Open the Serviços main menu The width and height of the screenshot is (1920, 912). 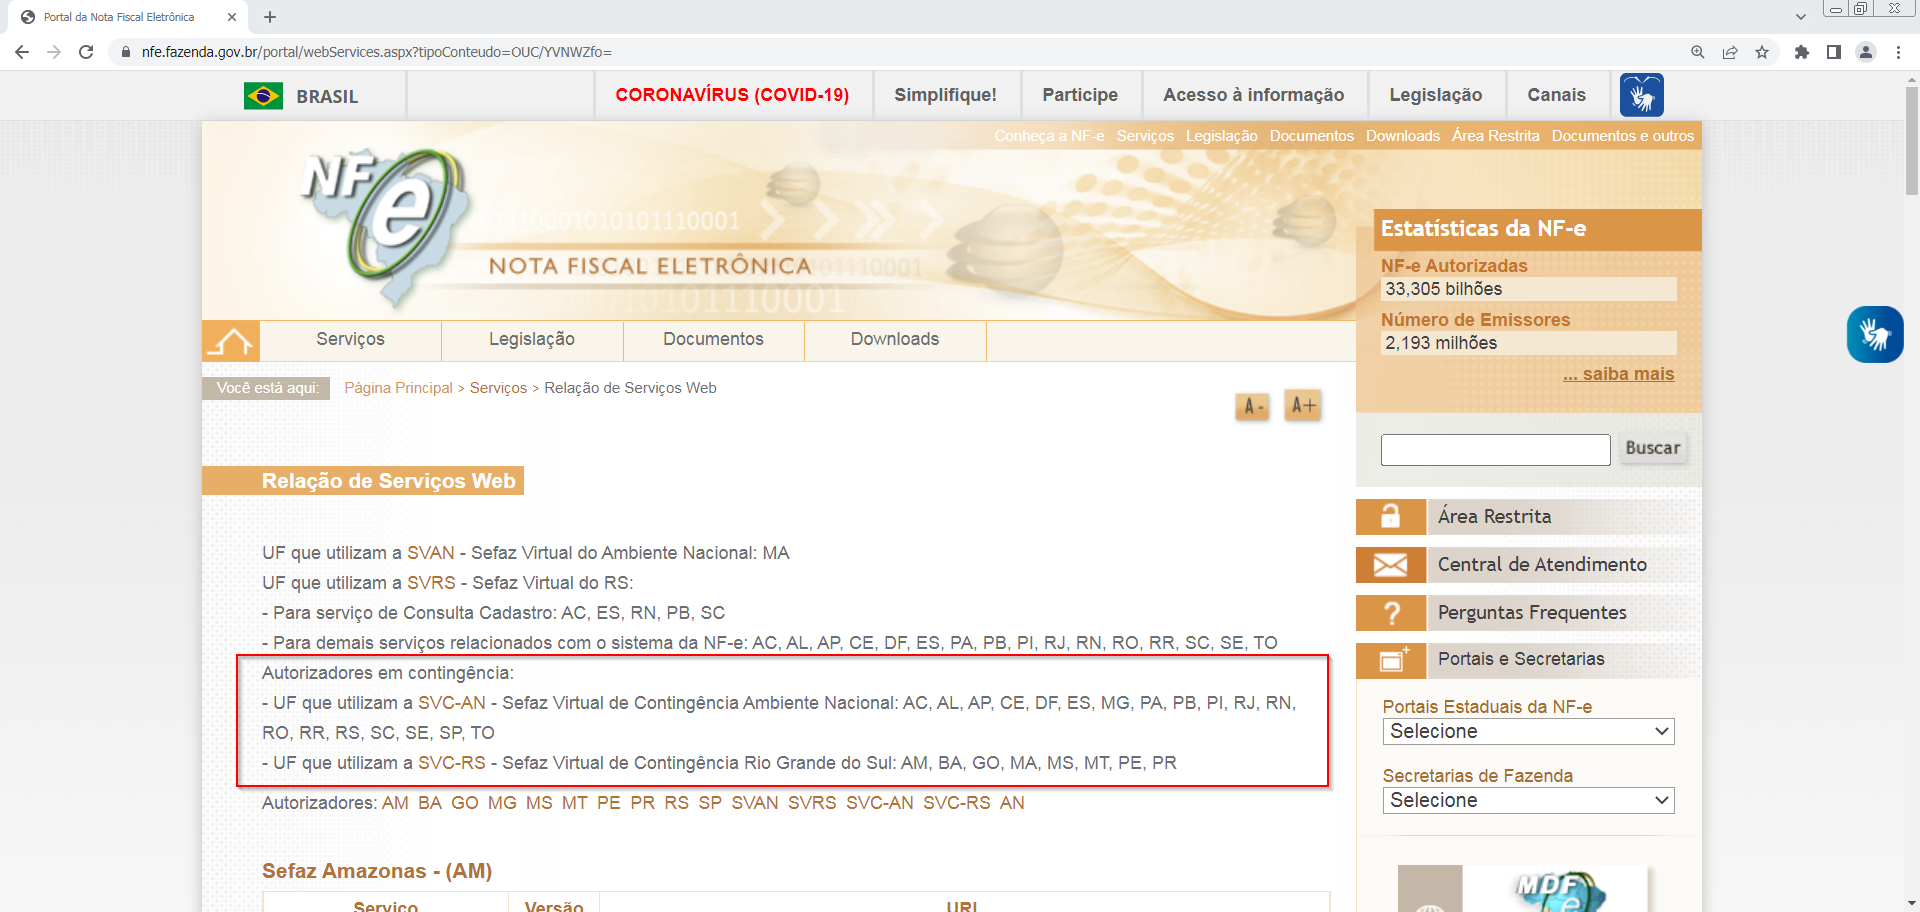tap(350, 340)
